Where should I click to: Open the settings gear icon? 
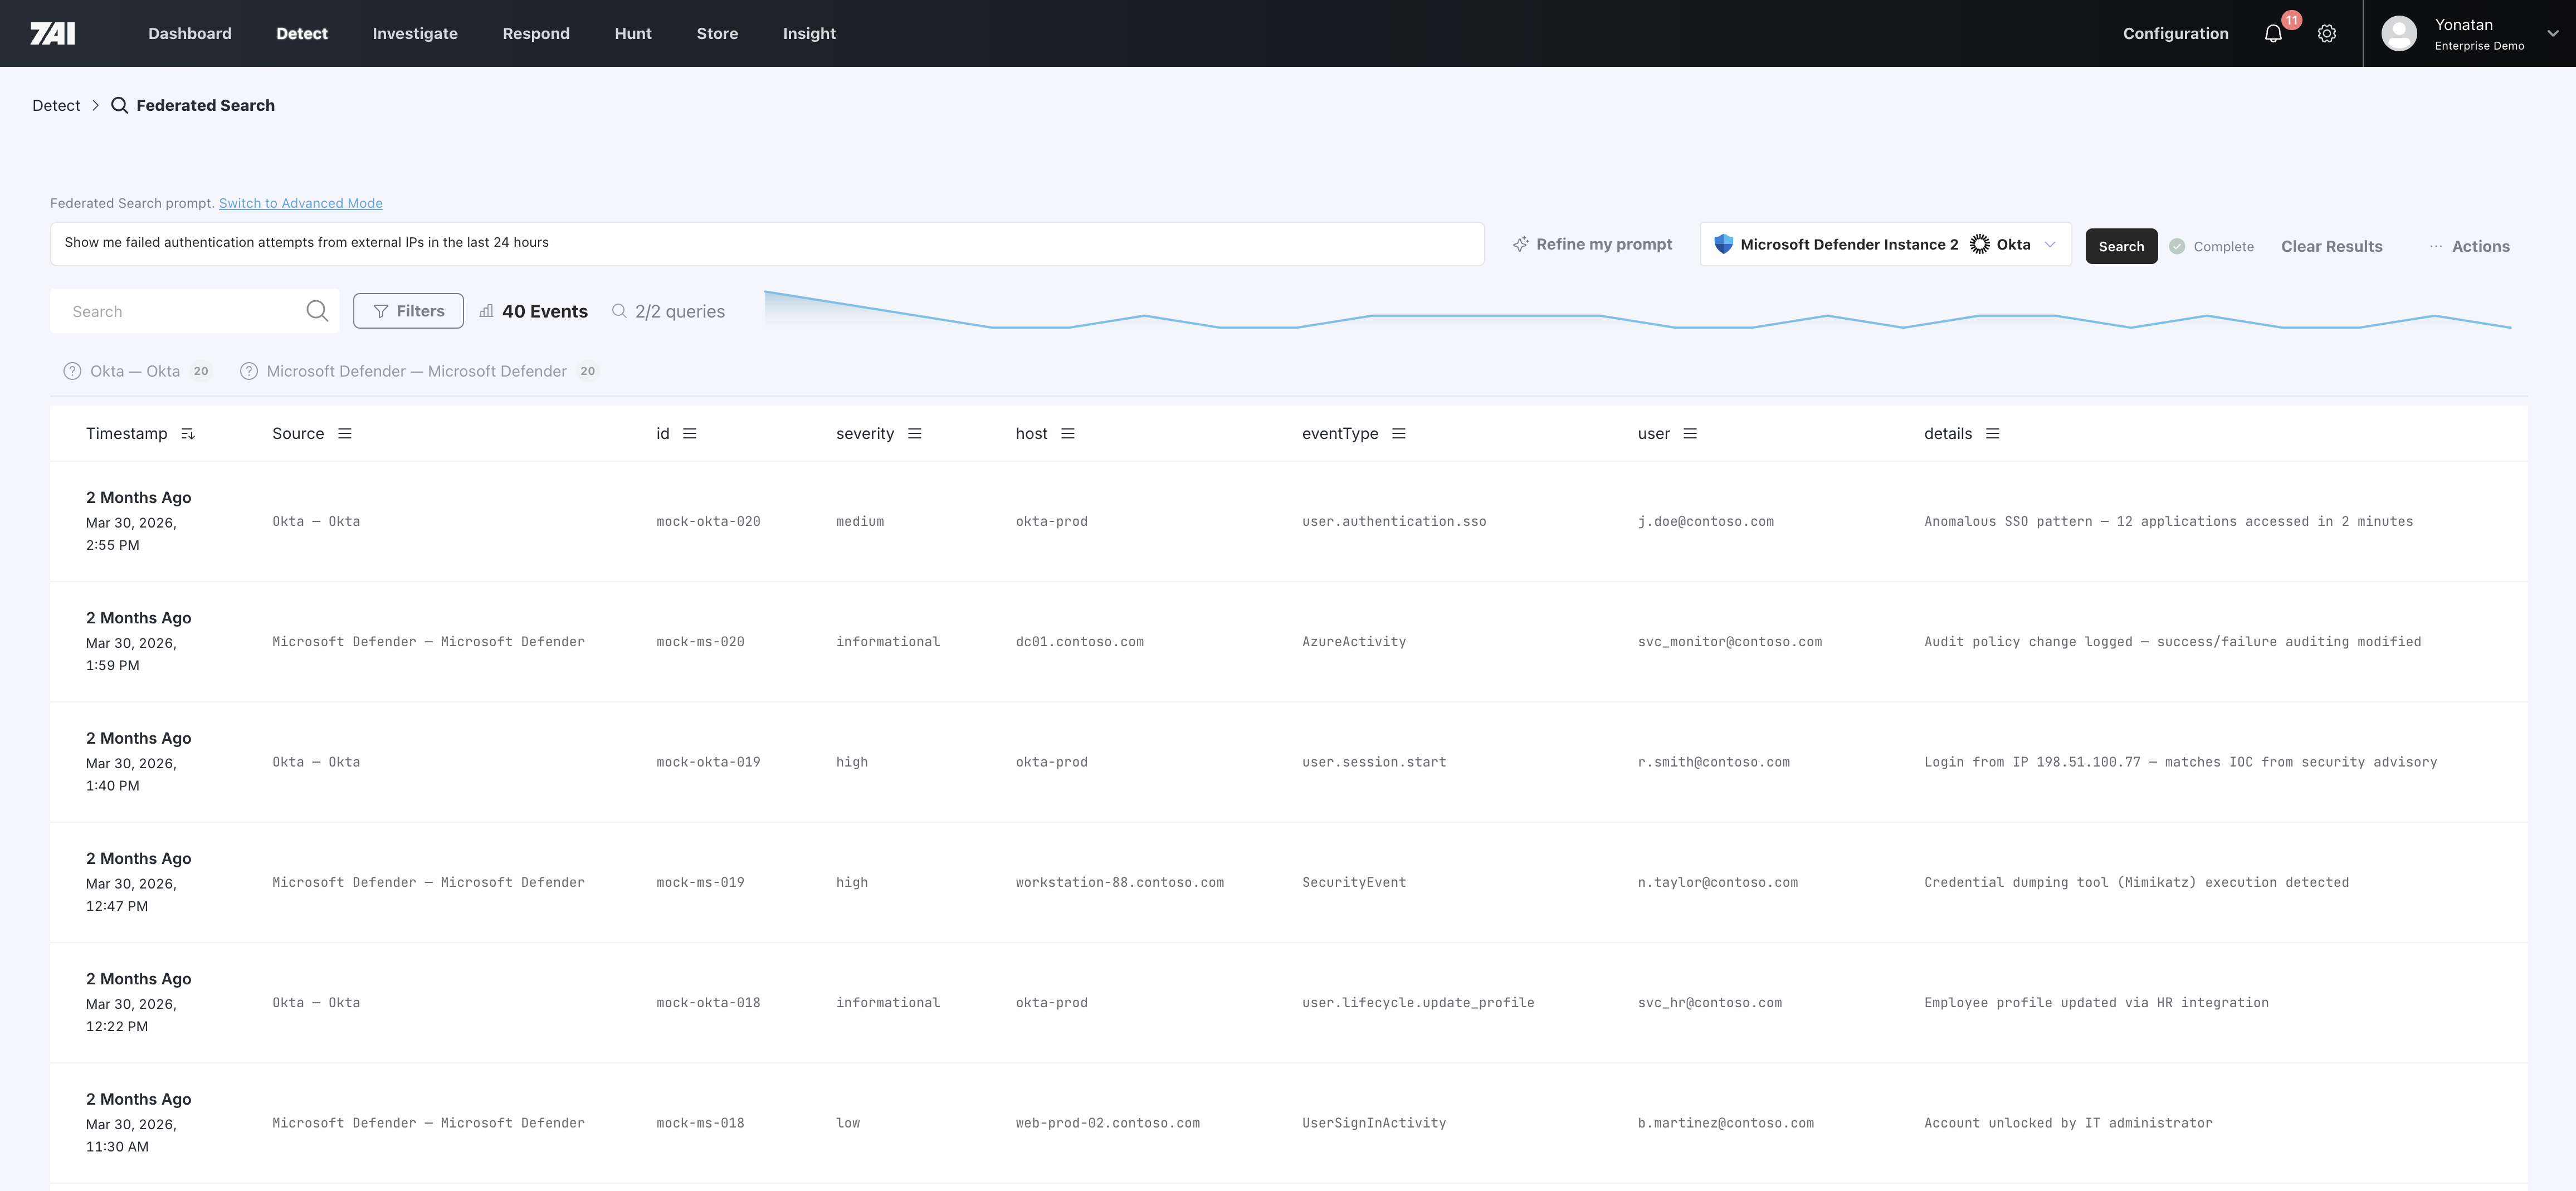click(2327, 33)
